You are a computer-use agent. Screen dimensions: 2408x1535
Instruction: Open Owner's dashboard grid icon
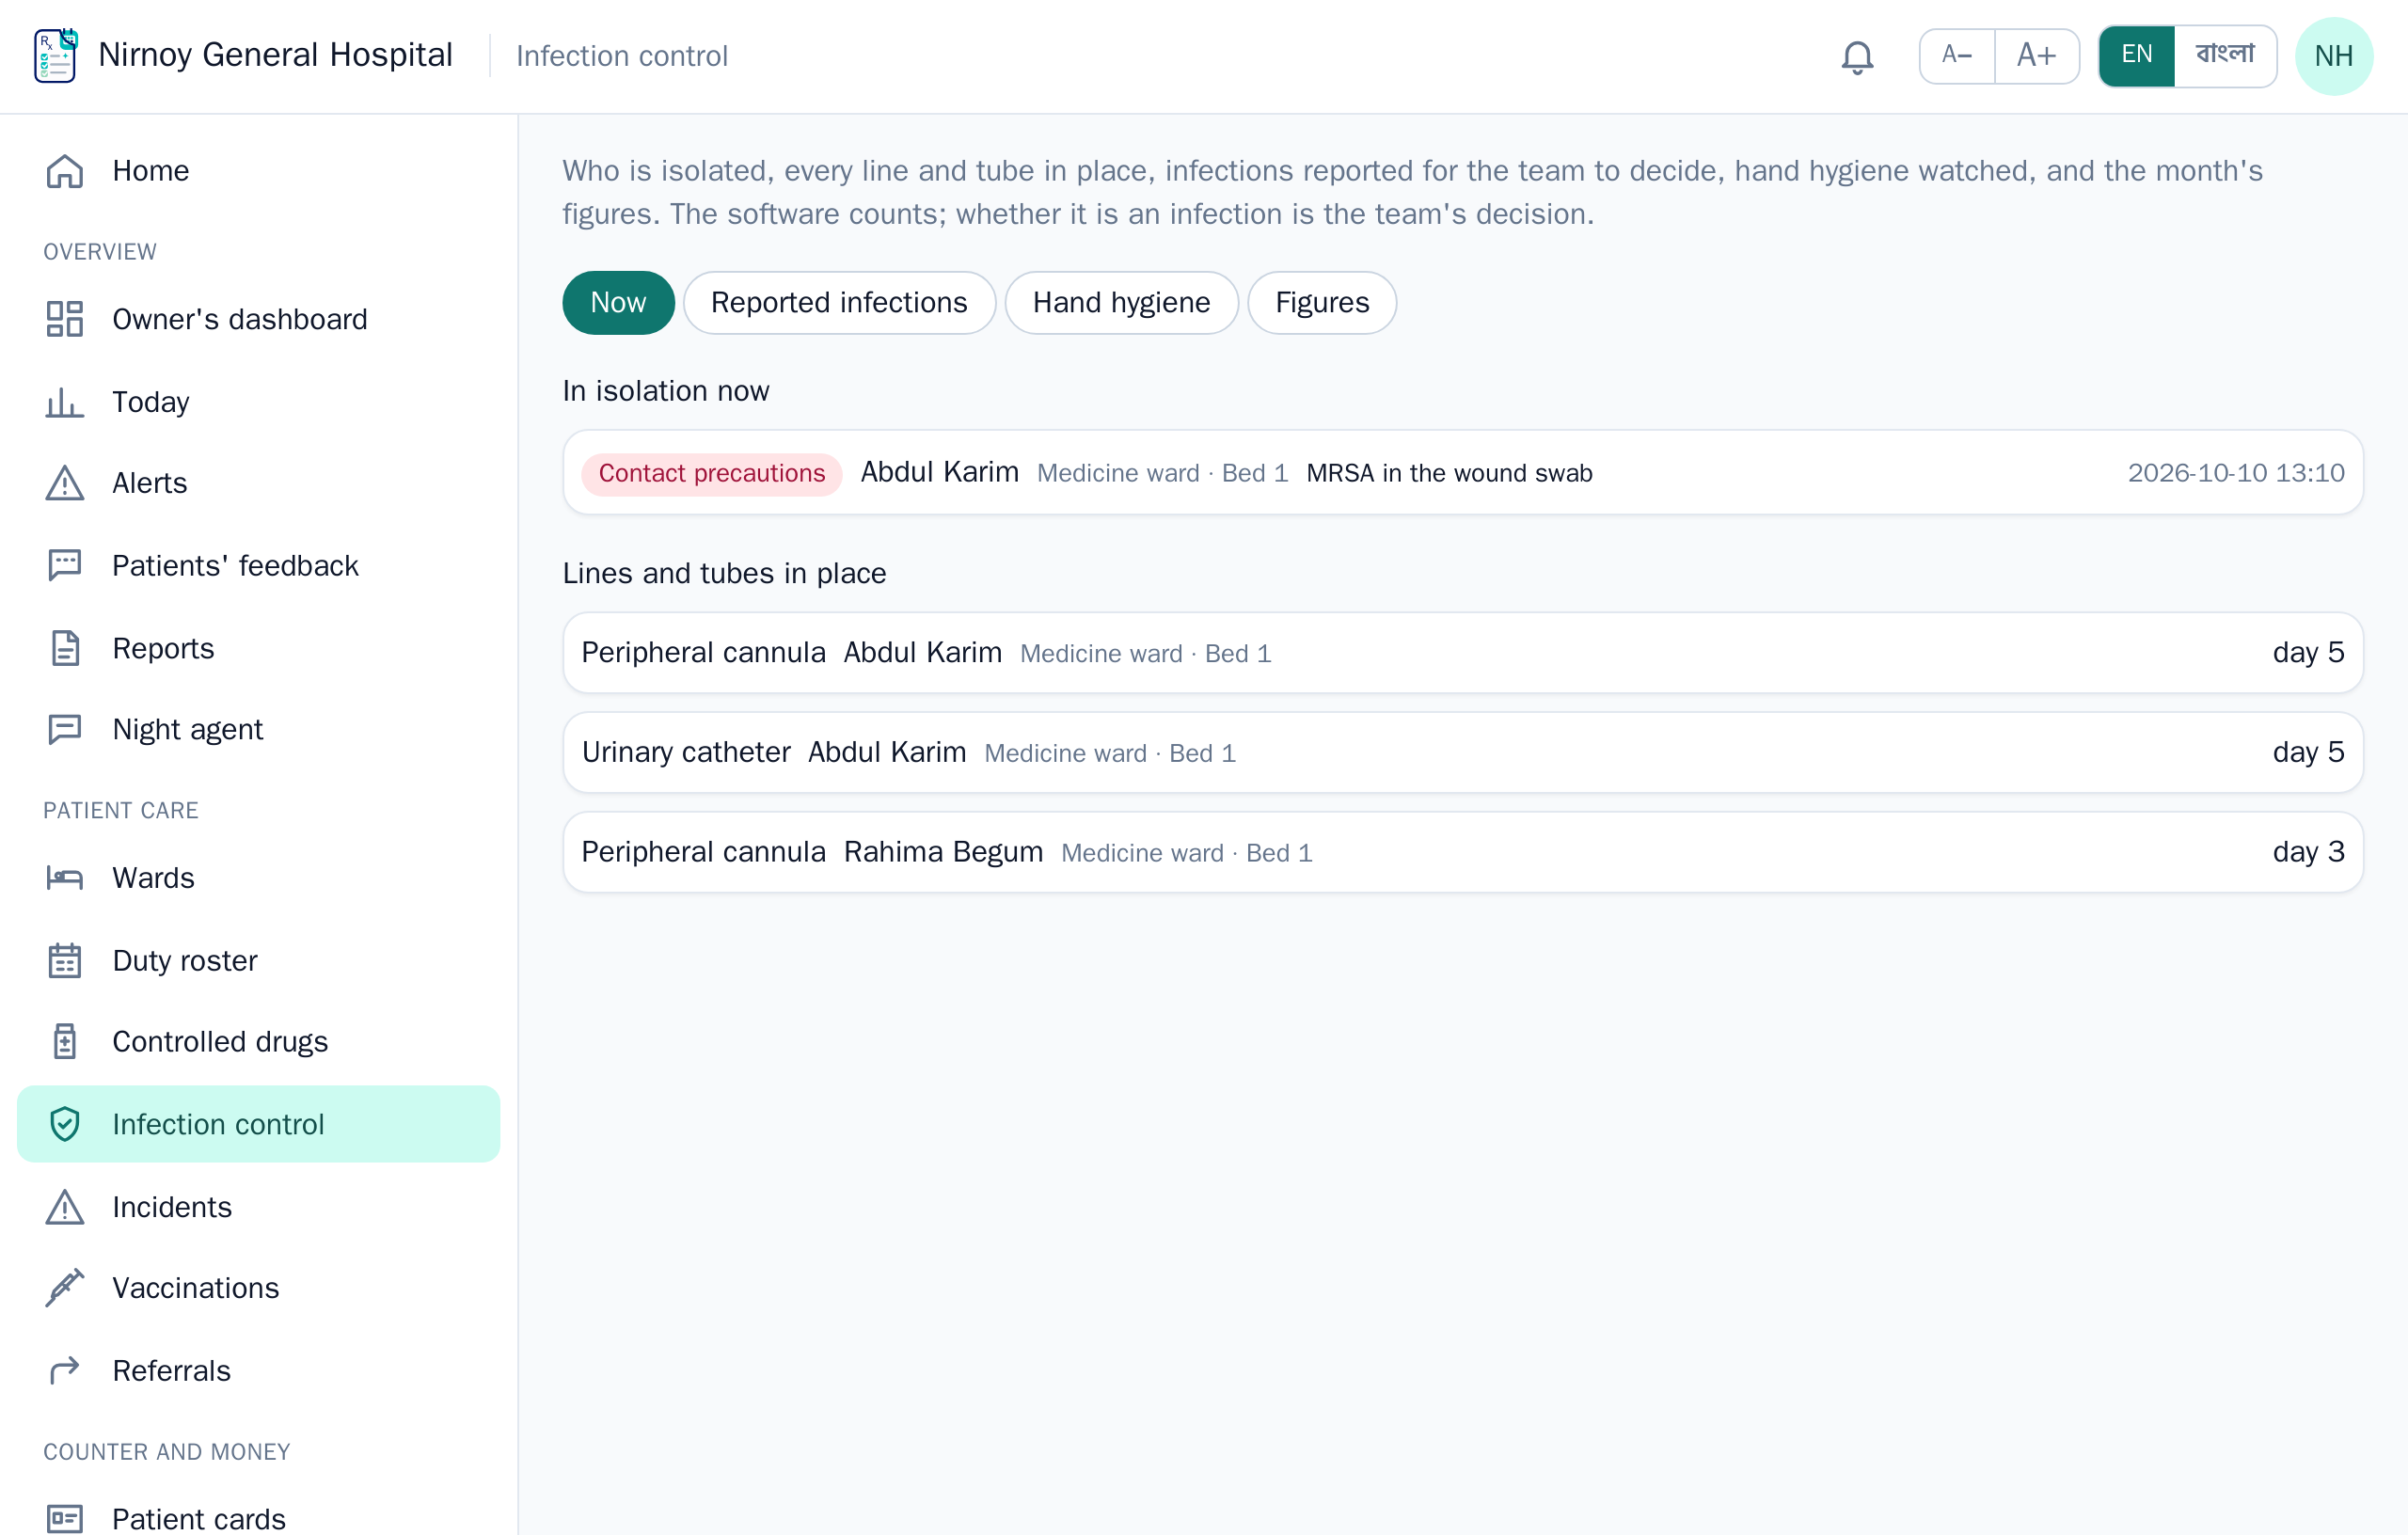coord(65,319)
